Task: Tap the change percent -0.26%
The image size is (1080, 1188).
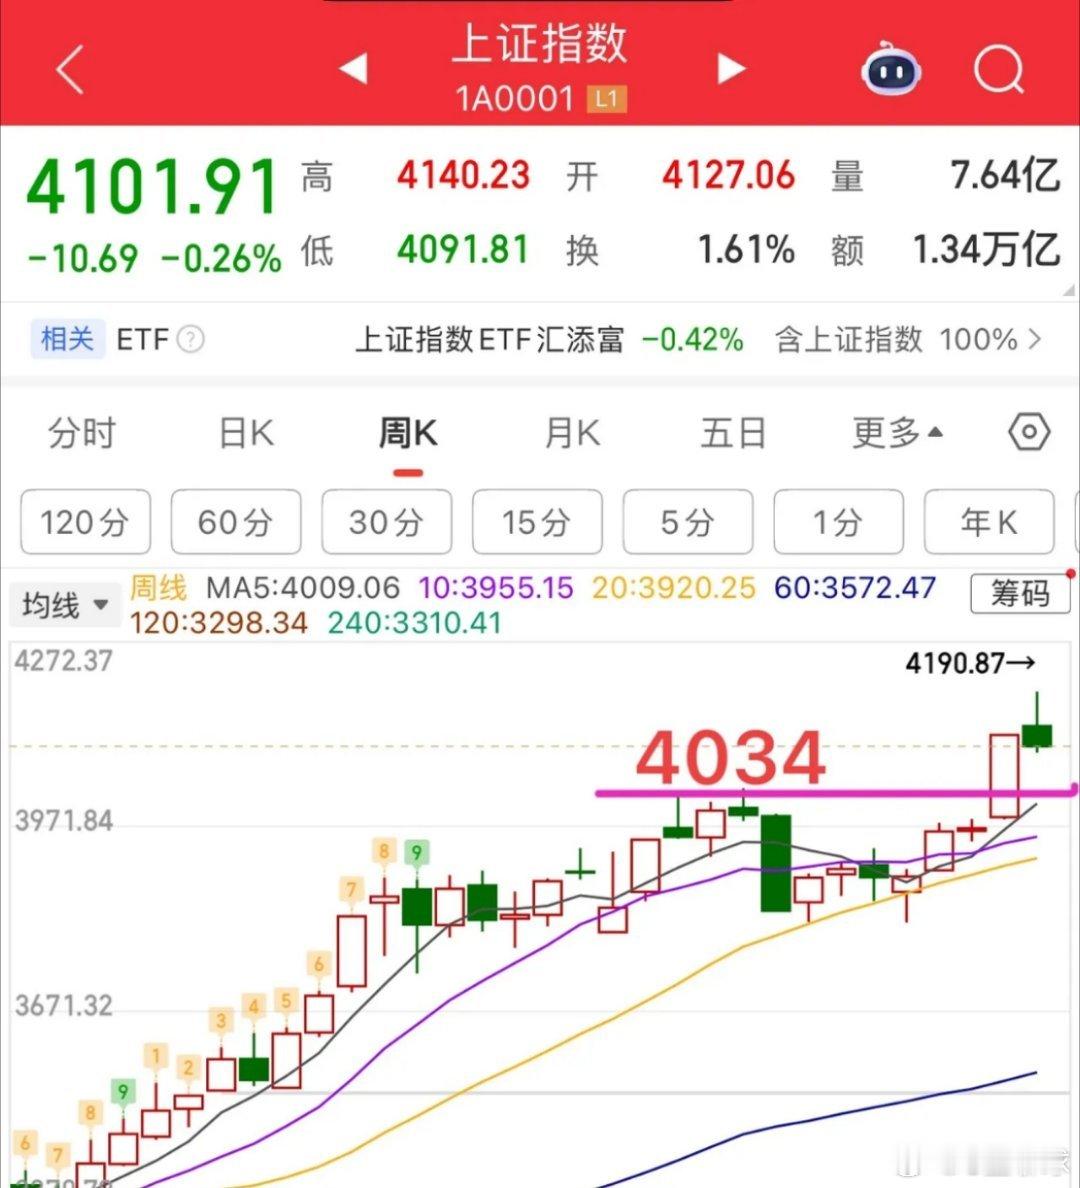Action: pyautogui.click(x=221, y=259)
